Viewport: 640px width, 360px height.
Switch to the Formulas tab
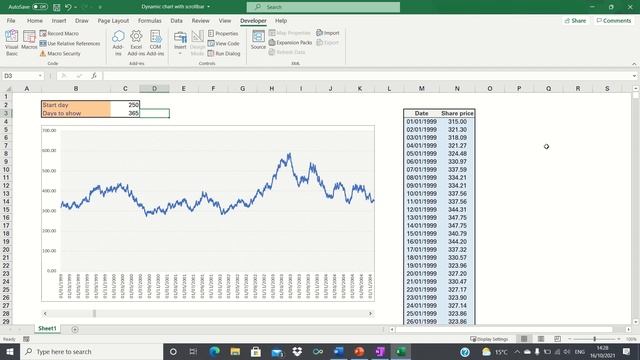149,20
